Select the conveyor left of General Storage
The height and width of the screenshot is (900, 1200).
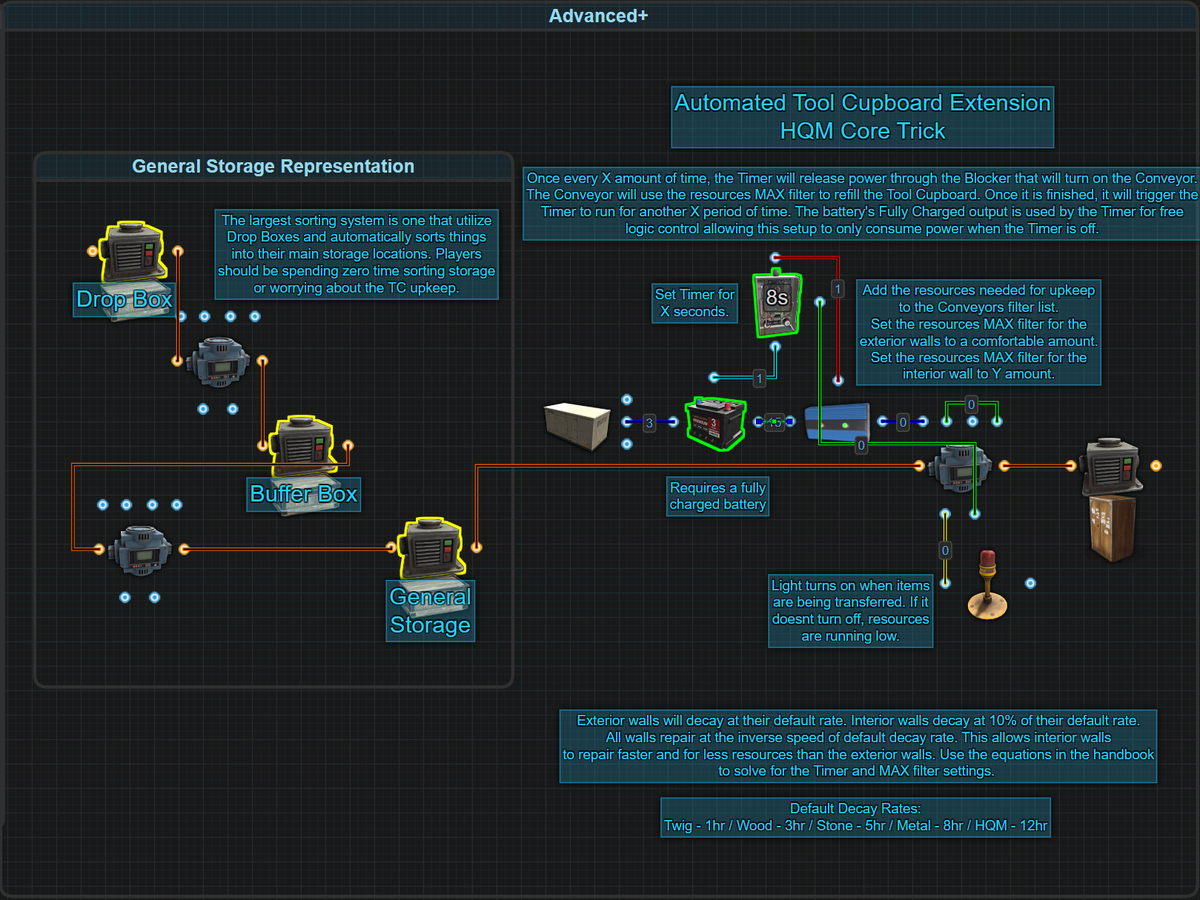(x=141, y=549)
